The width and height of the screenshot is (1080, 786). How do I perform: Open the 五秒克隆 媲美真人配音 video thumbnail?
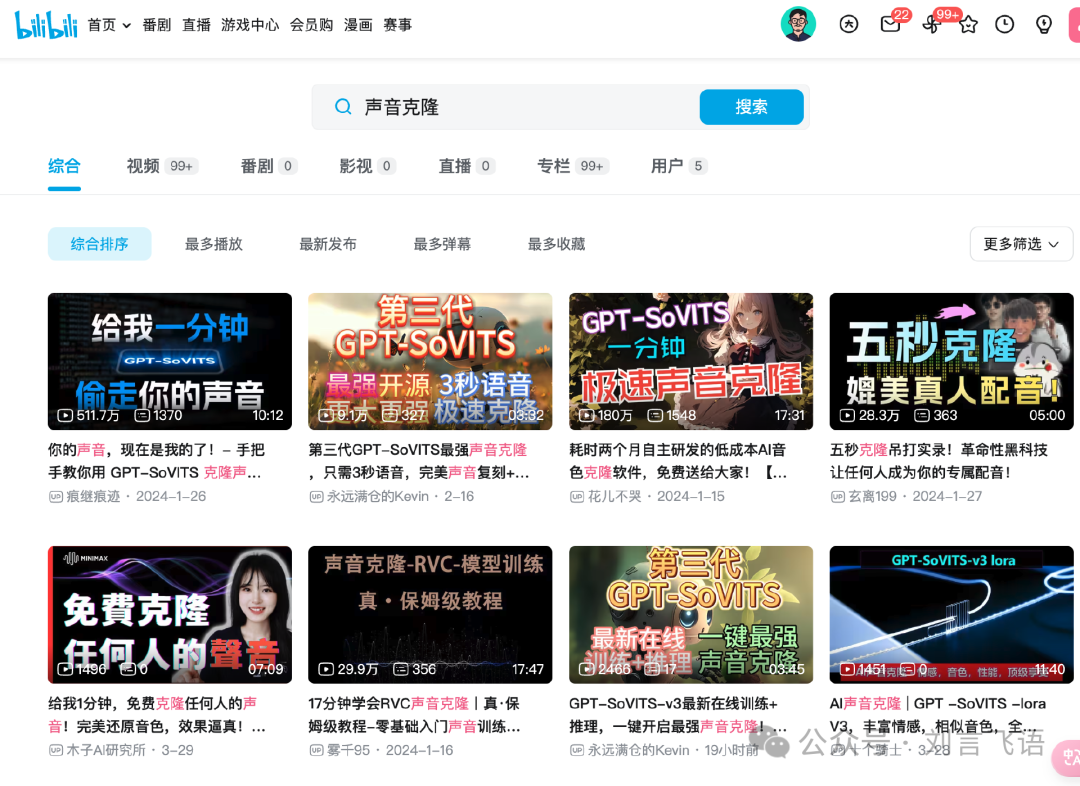(951, 362)
